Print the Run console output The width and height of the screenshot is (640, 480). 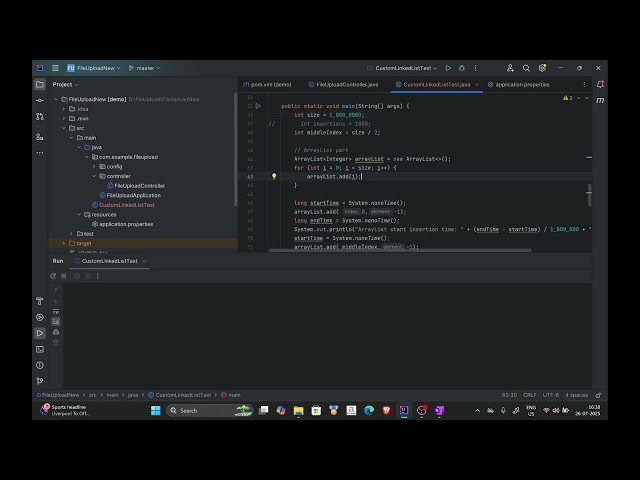56,332
